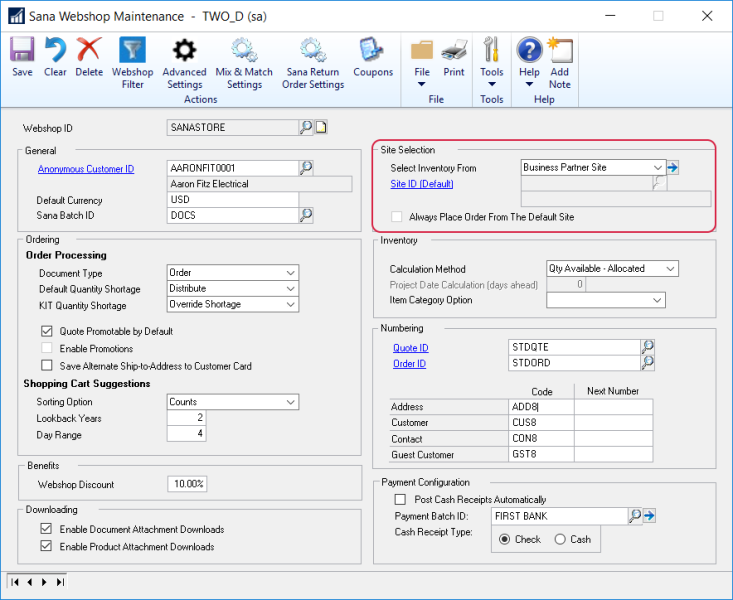The height and width of the screenshot is (600, 733).
Task: Toggle Always Place Order From Default Site
Action: click(x=396, y=217)
